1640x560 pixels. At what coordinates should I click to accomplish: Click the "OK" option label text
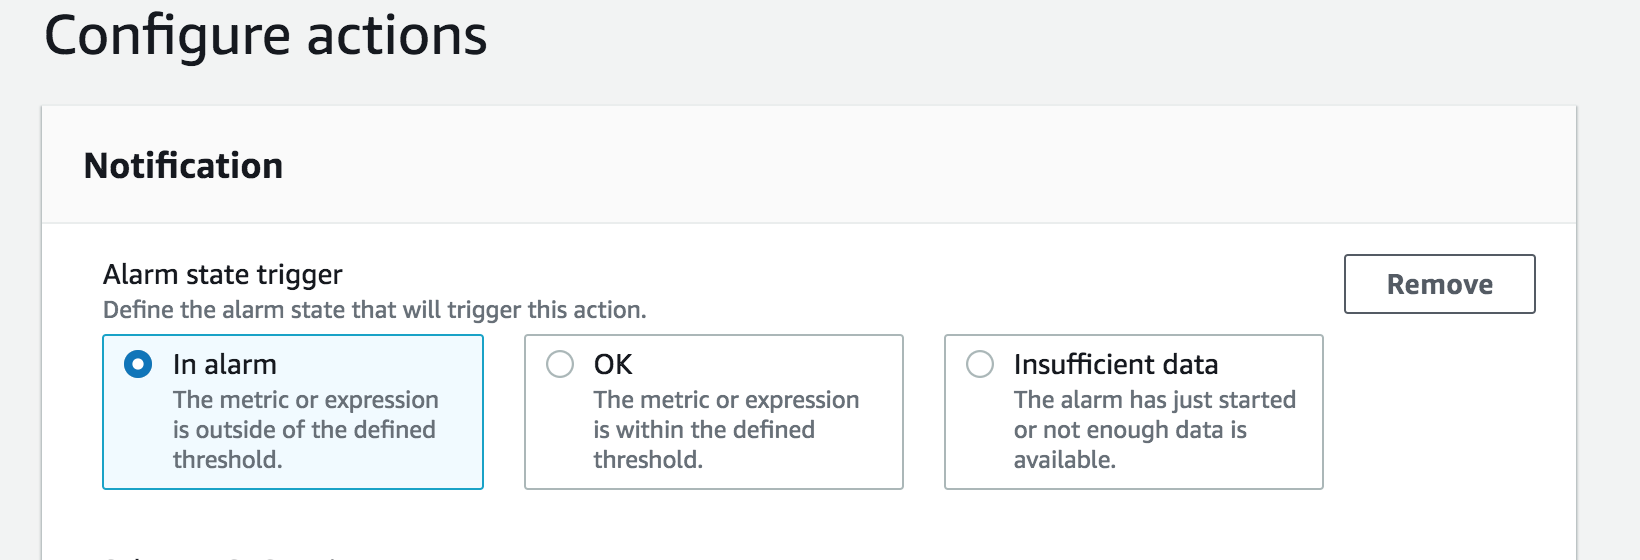click(x=613, y=364)
